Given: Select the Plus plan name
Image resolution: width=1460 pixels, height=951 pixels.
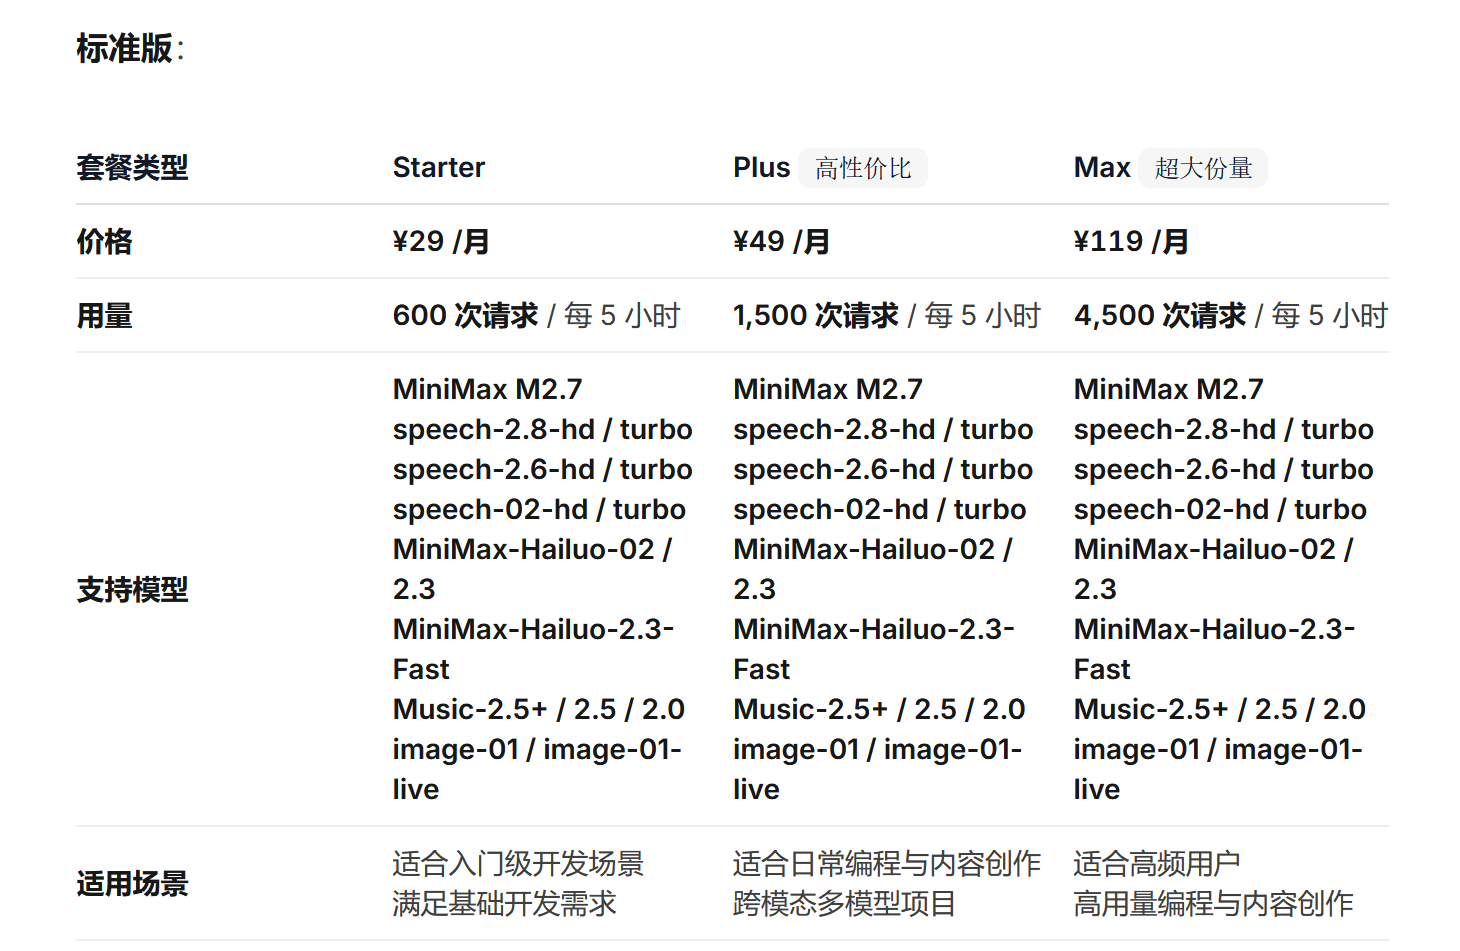Looking at the screenshot, I should [761, 167].
